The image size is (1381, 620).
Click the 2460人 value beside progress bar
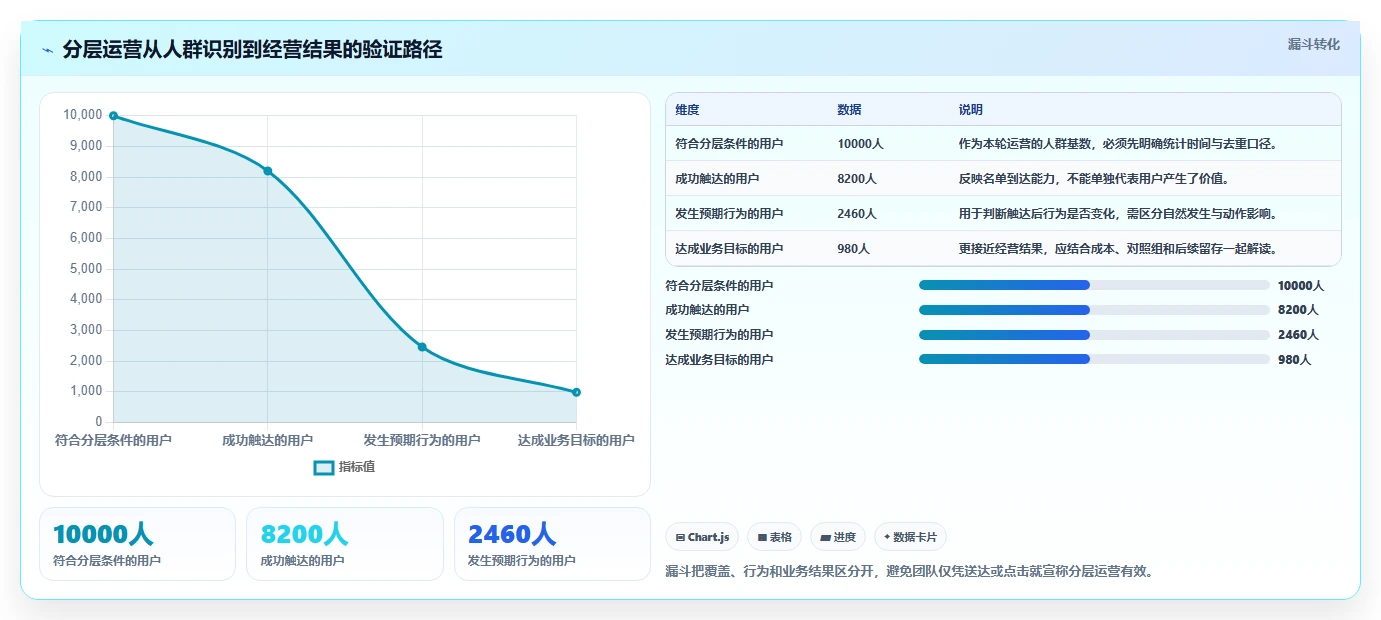1298,335
